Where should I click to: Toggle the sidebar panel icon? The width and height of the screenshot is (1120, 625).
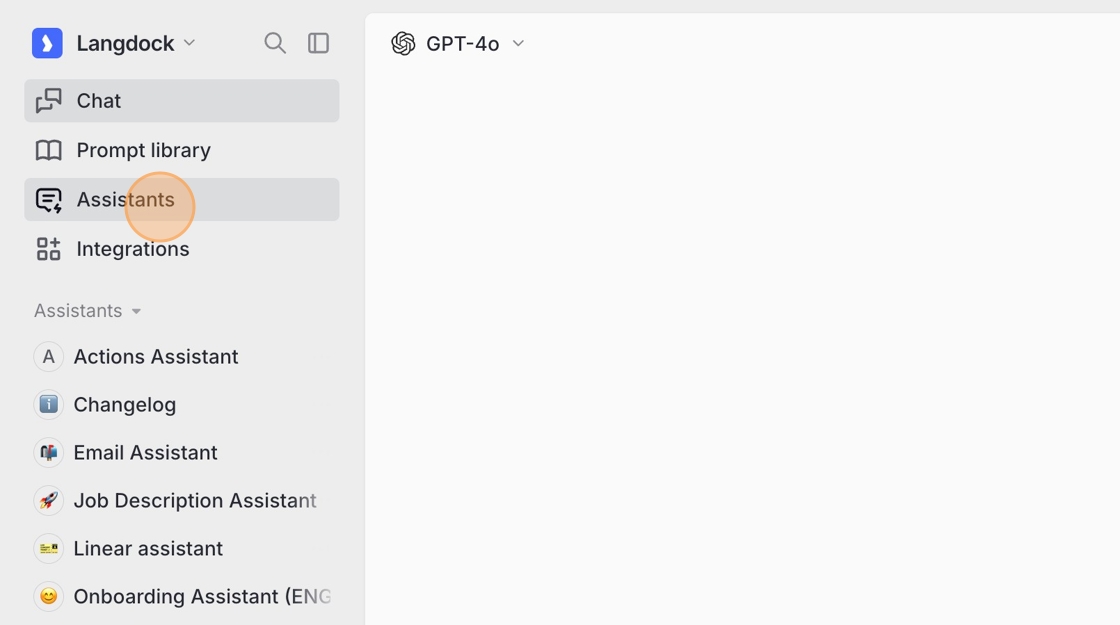pos(318,43)
